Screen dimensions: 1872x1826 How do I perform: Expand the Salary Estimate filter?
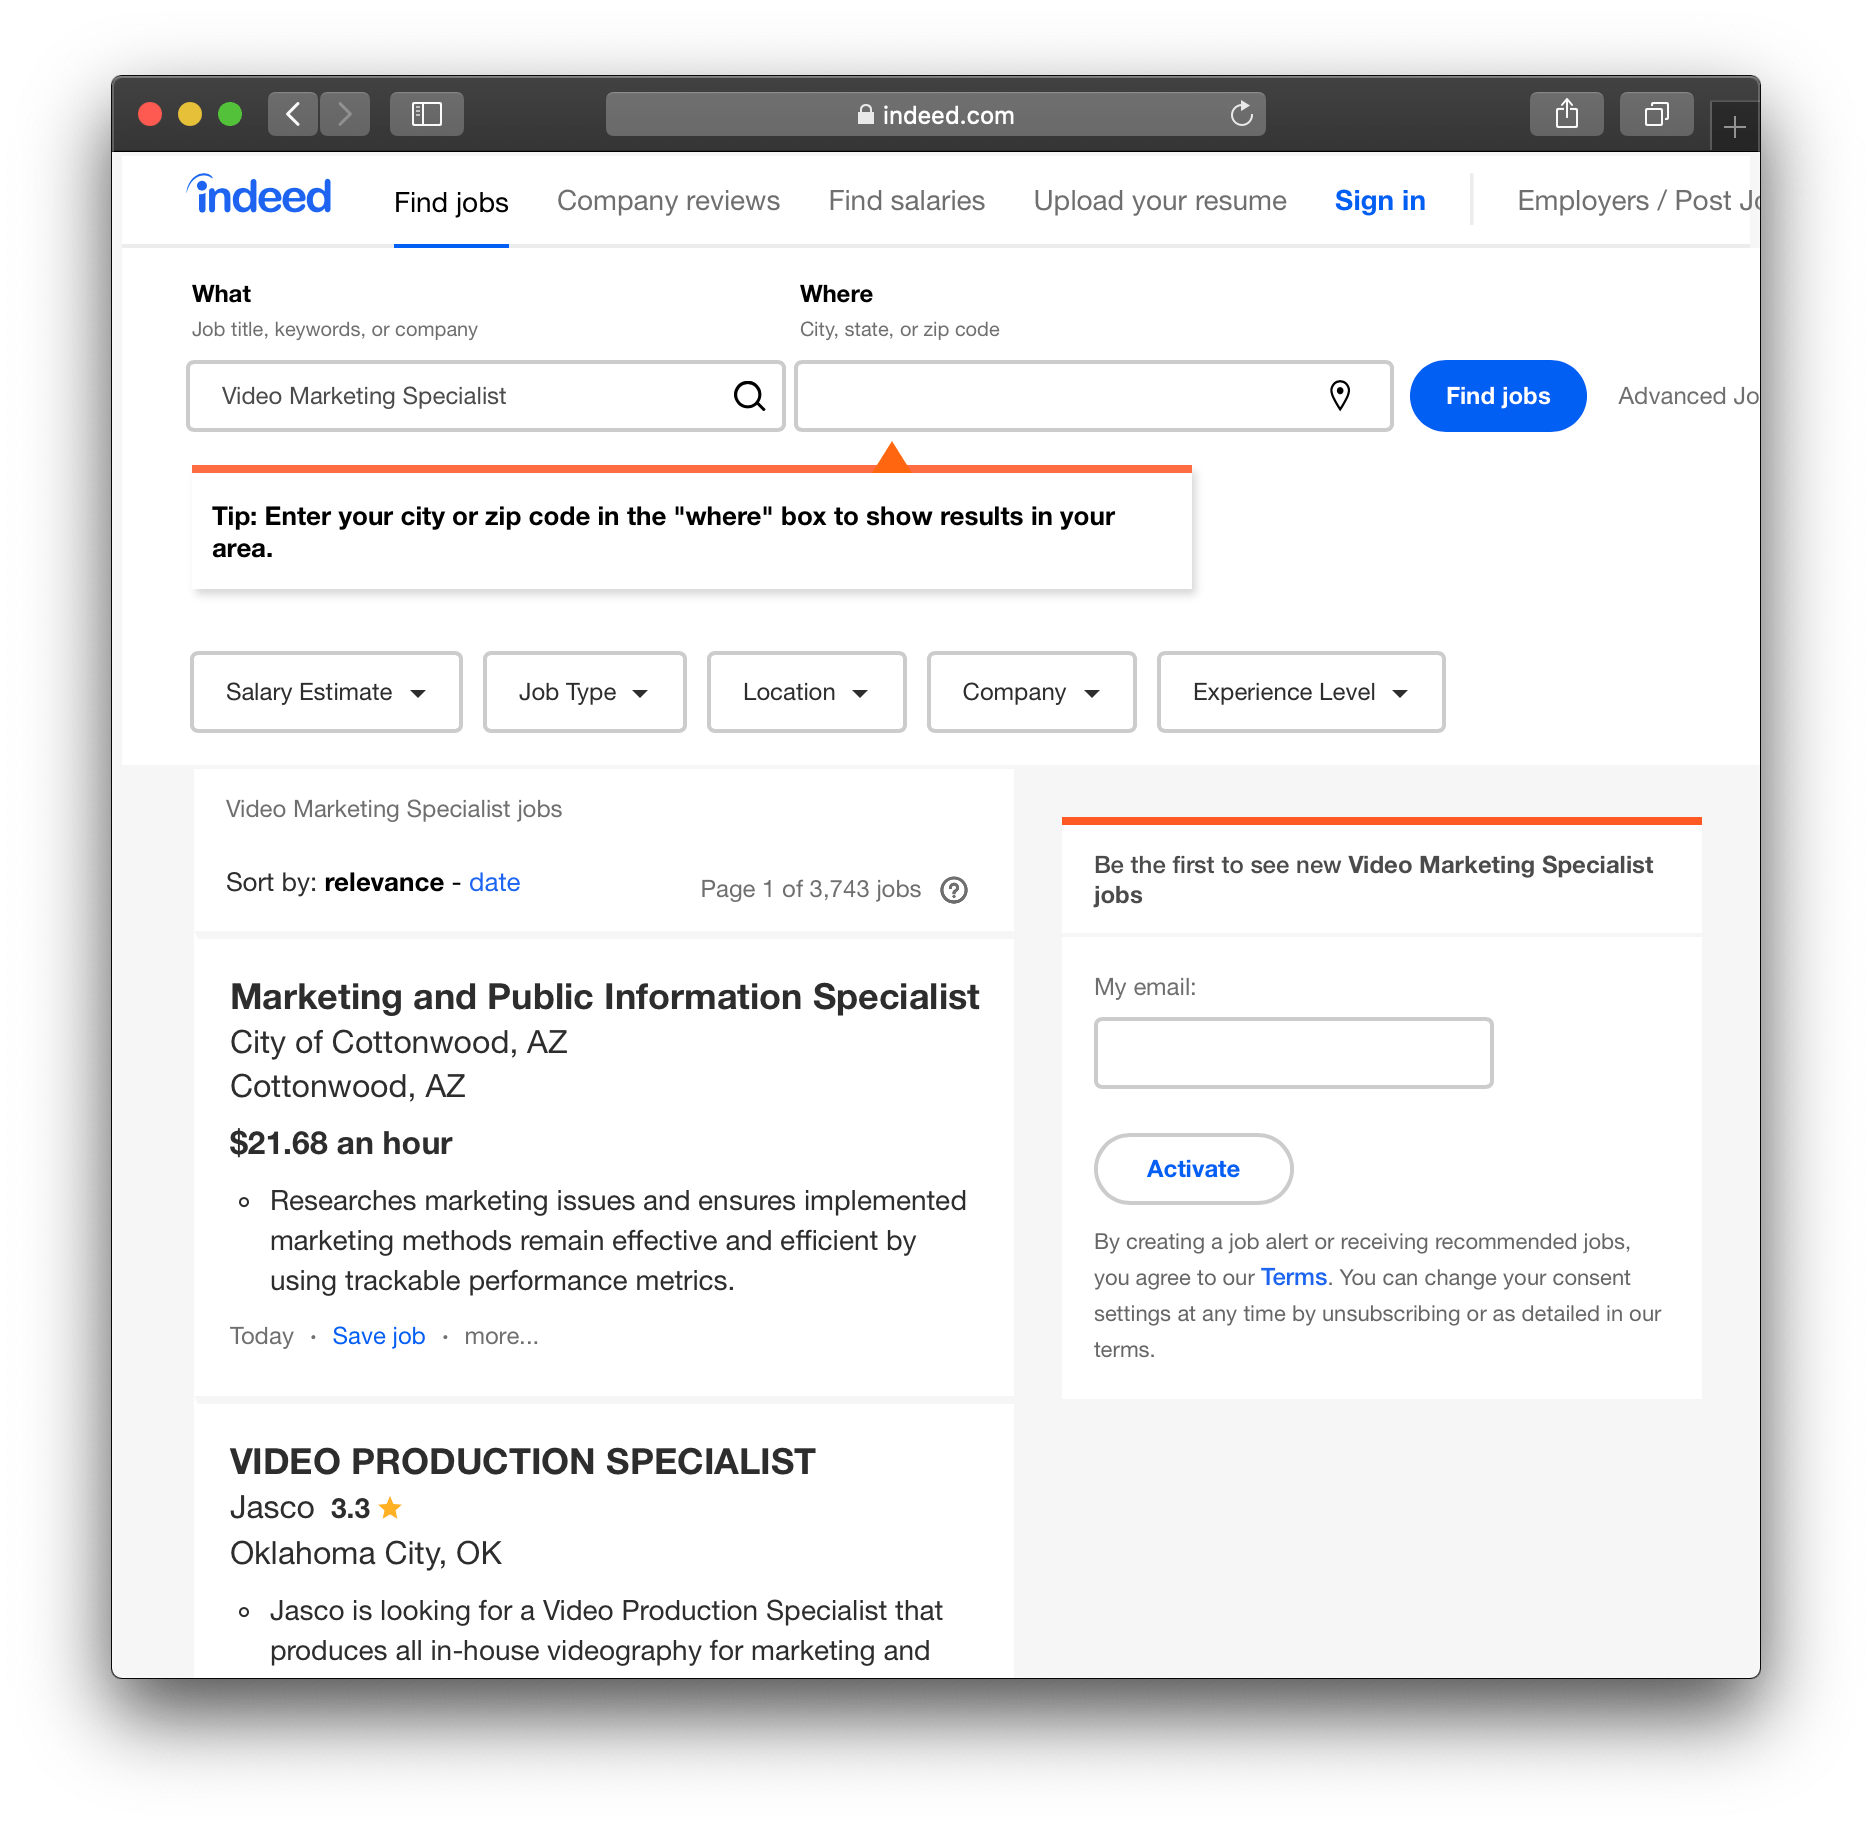tap(326, 692)
